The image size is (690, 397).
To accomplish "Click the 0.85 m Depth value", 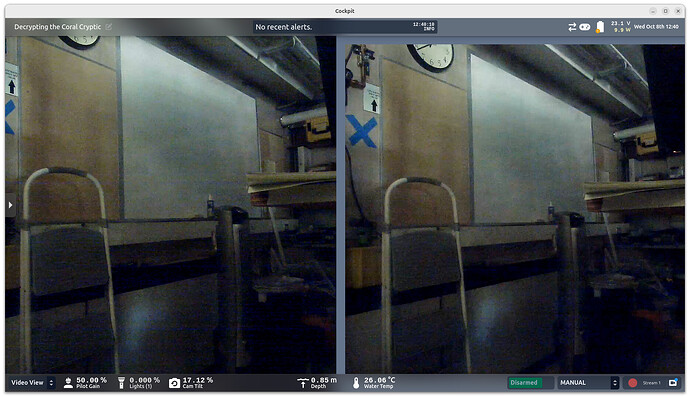I will click(x=324, y=380).
